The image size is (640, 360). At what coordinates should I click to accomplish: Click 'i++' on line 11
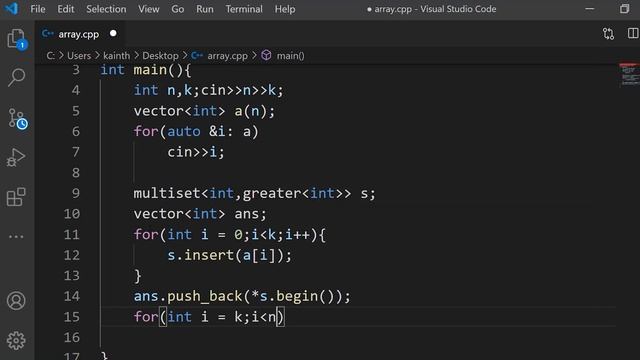[297, 235]
